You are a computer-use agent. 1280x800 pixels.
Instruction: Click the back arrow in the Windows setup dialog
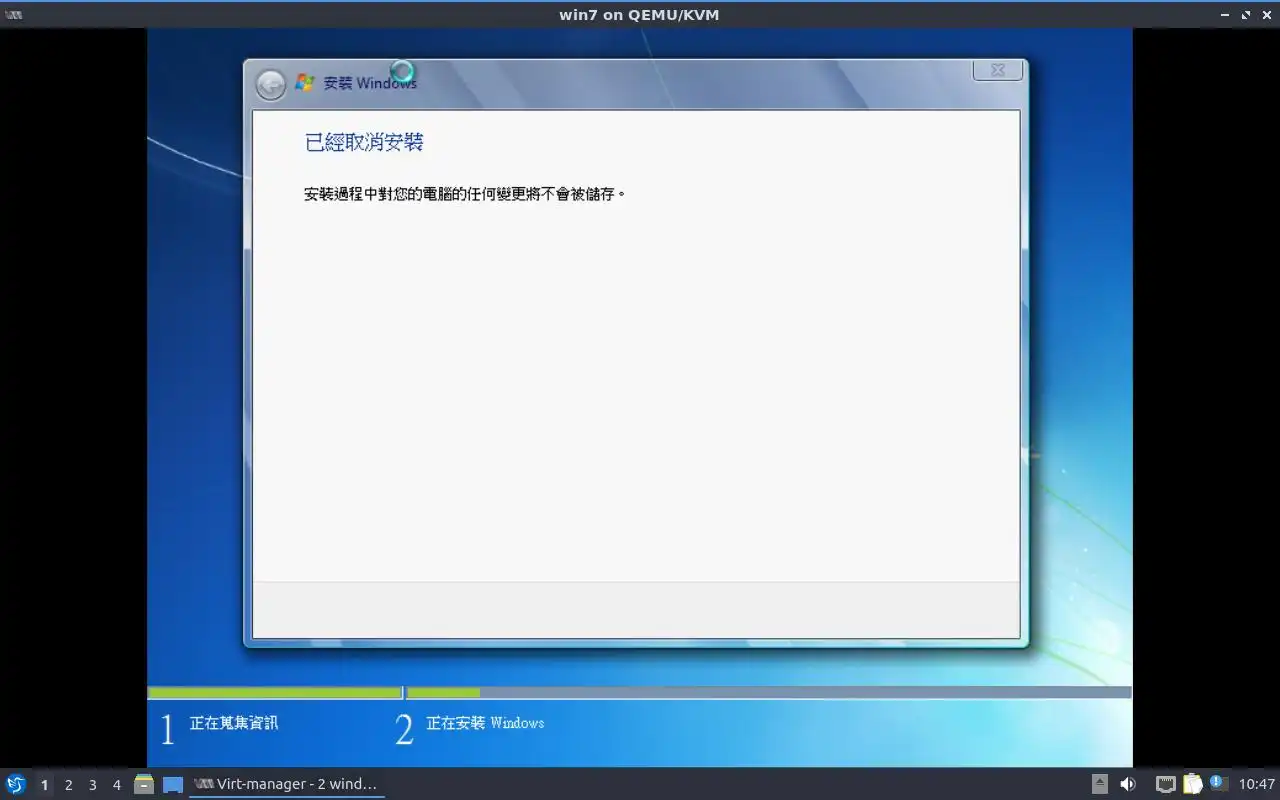(x=270, y=85)
